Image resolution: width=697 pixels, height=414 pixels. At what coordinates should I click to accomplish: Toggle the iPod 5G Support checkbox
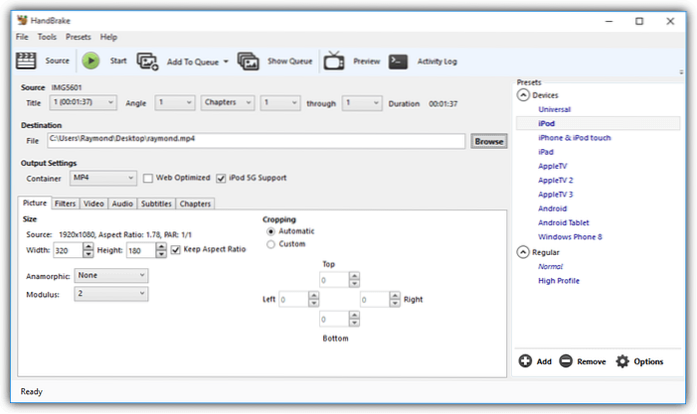click(221, 178)
